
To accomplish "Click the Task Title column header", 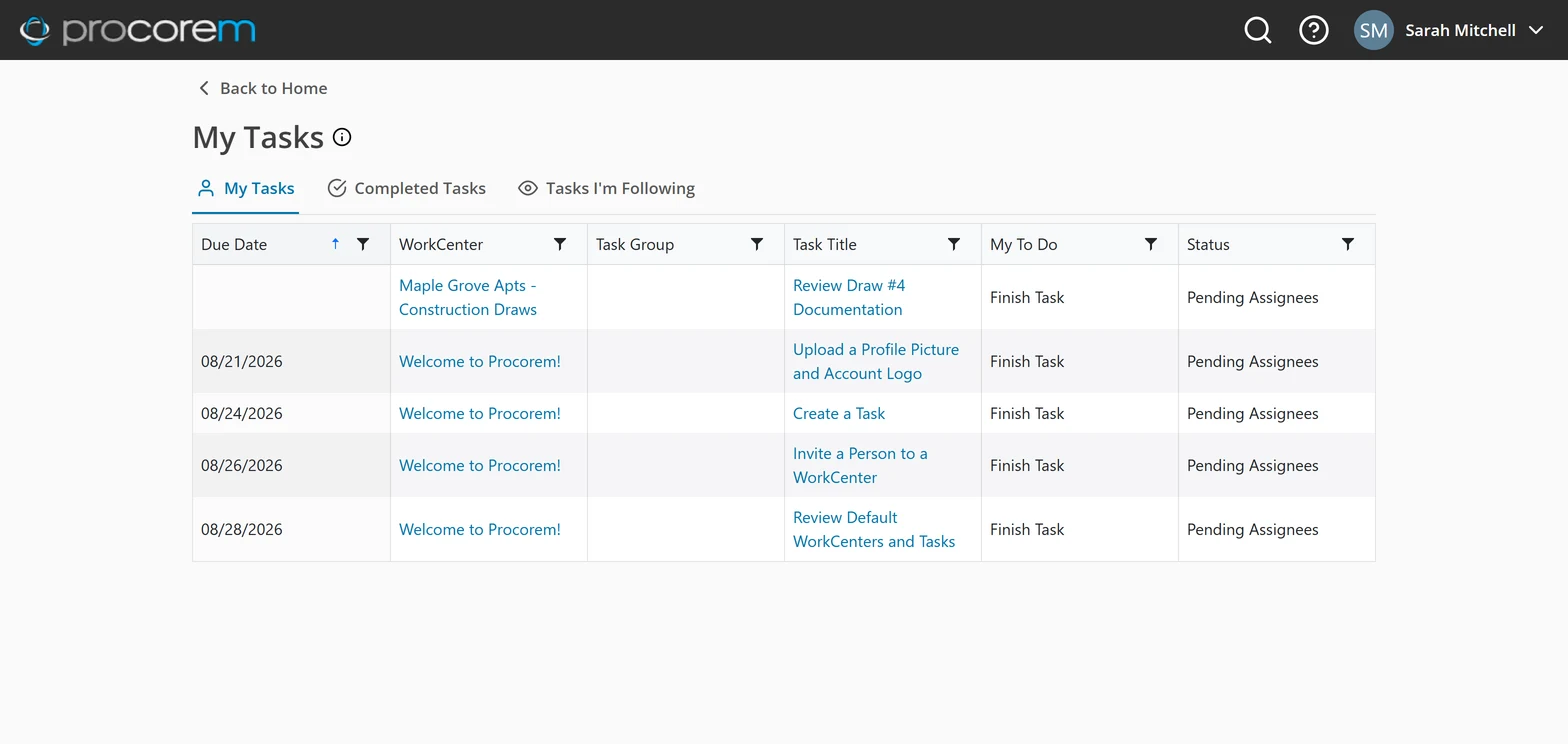I will [825, 244].
